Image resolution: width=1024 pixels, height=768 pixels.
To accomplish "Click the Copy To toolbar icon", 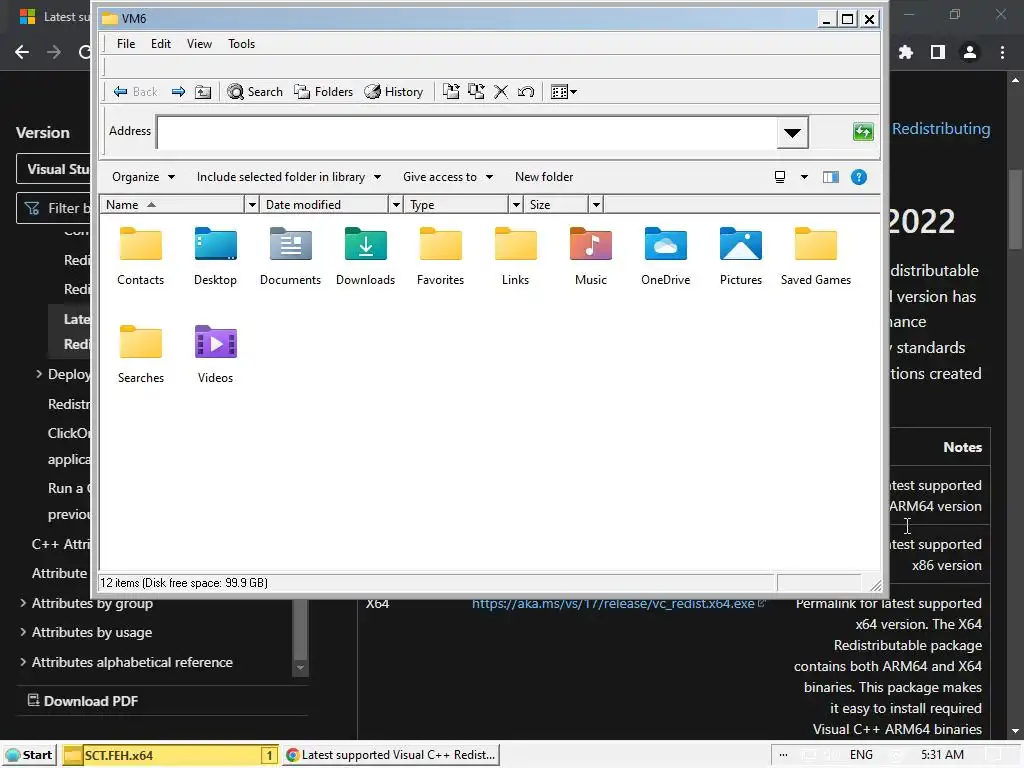I will click(x=476, y=91).
